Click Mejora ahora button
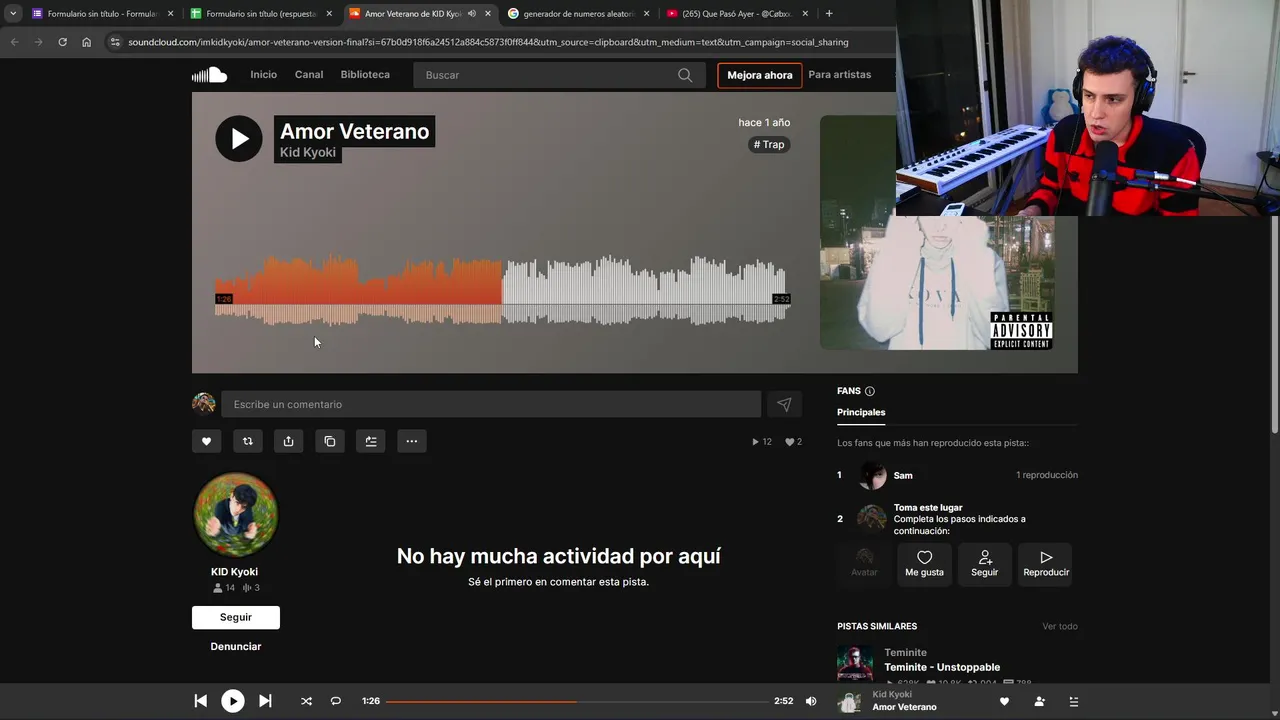This screenshot has height=720, width=1280. [x=760, y=75]
